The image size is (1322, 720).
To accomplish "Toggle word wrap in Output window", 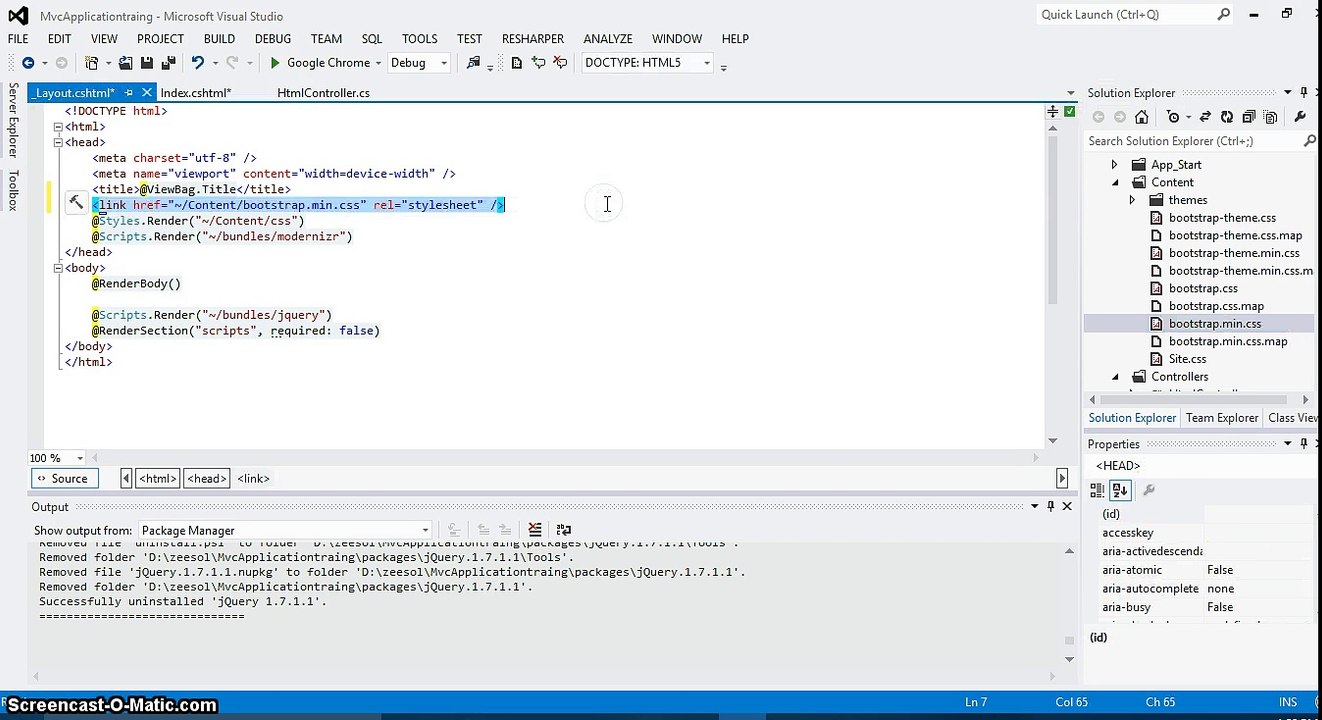I will click(563, 530).
